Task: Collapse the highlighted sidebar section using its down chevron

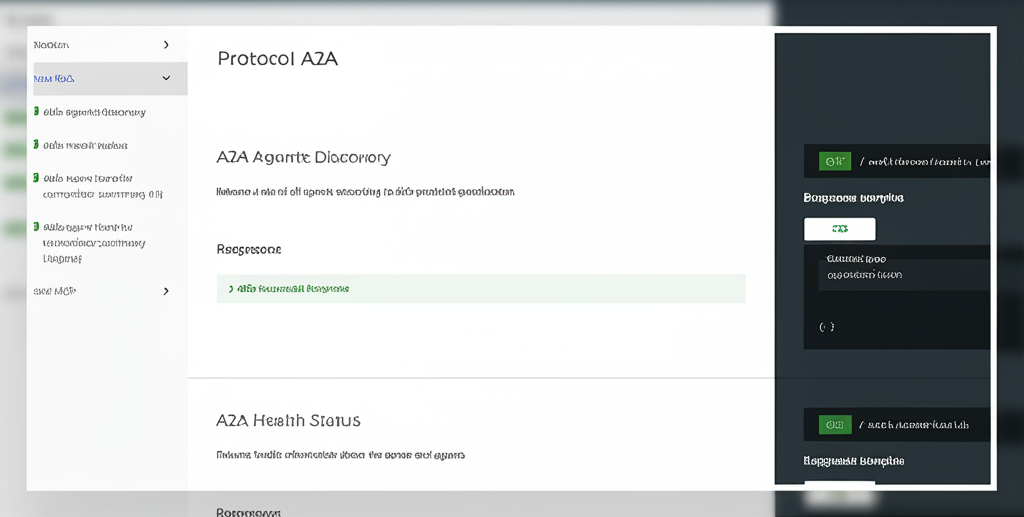Action: tap(166, 79)
